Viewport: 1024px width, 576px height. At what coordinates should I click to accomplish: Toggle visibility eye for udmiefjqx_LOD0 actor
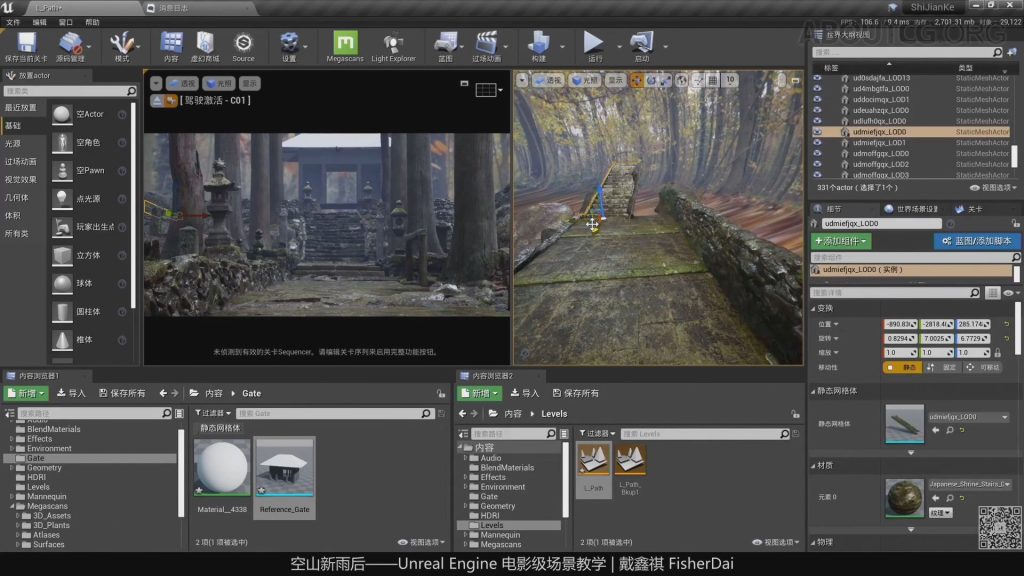click(x=817, y=132)
